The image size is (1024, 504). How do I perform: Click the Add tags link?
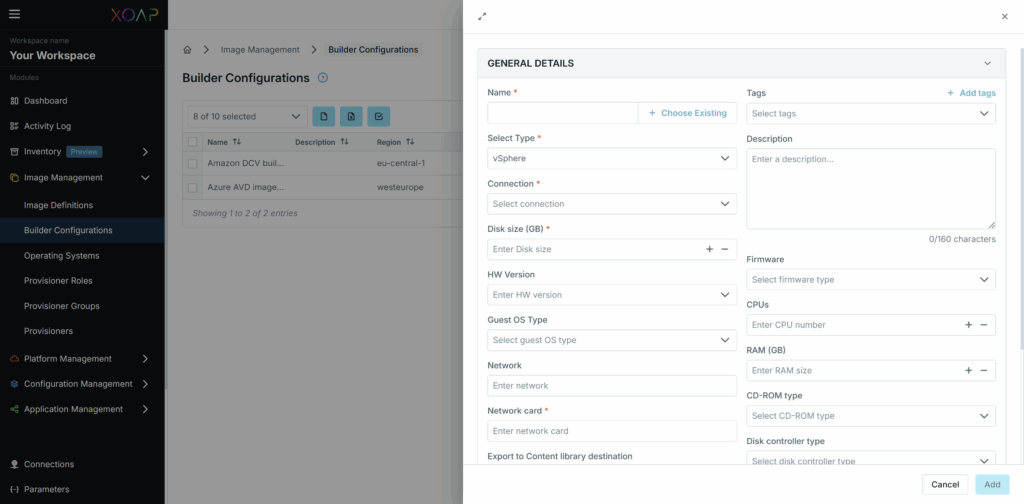coord(972,93)
